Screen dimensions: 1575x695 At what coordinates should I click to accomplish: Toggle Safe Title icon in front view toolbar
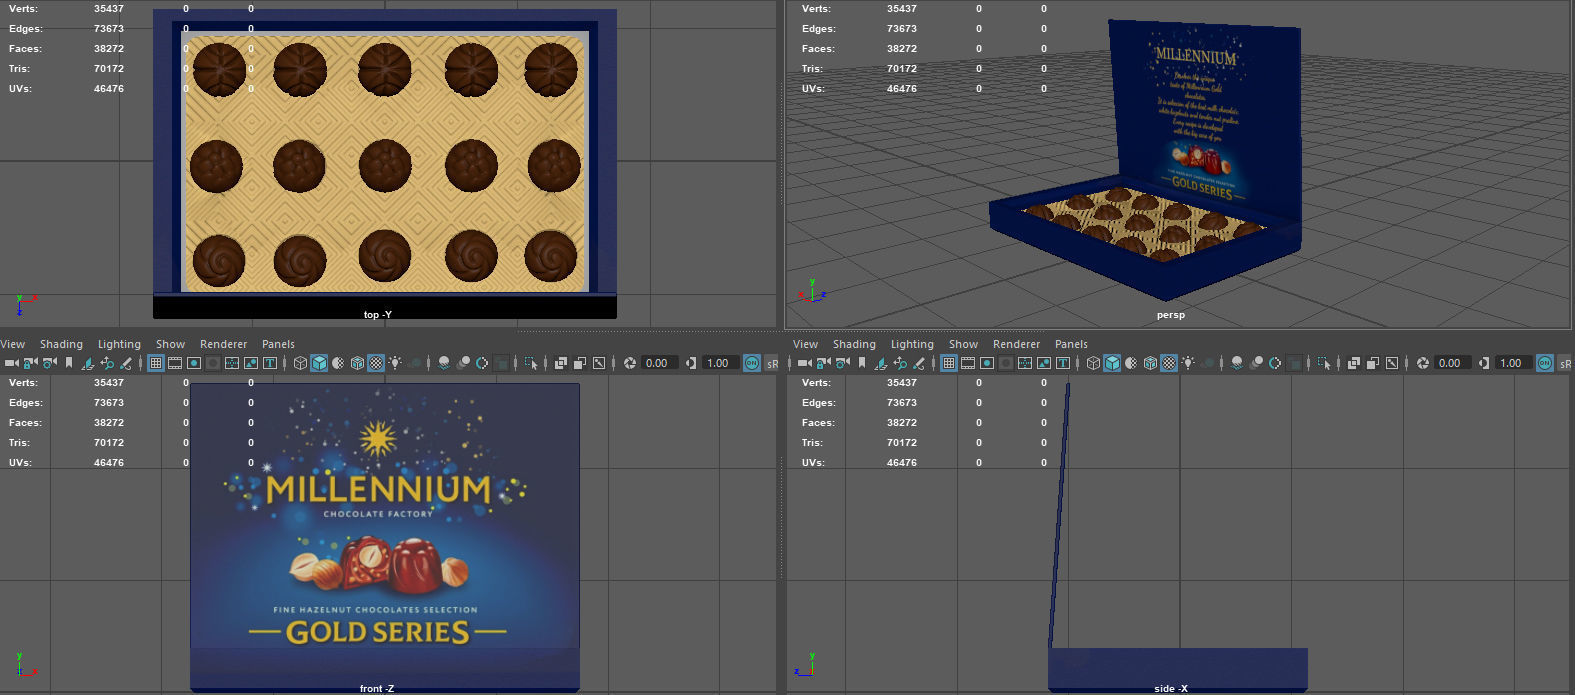click(x=270, y=363)
